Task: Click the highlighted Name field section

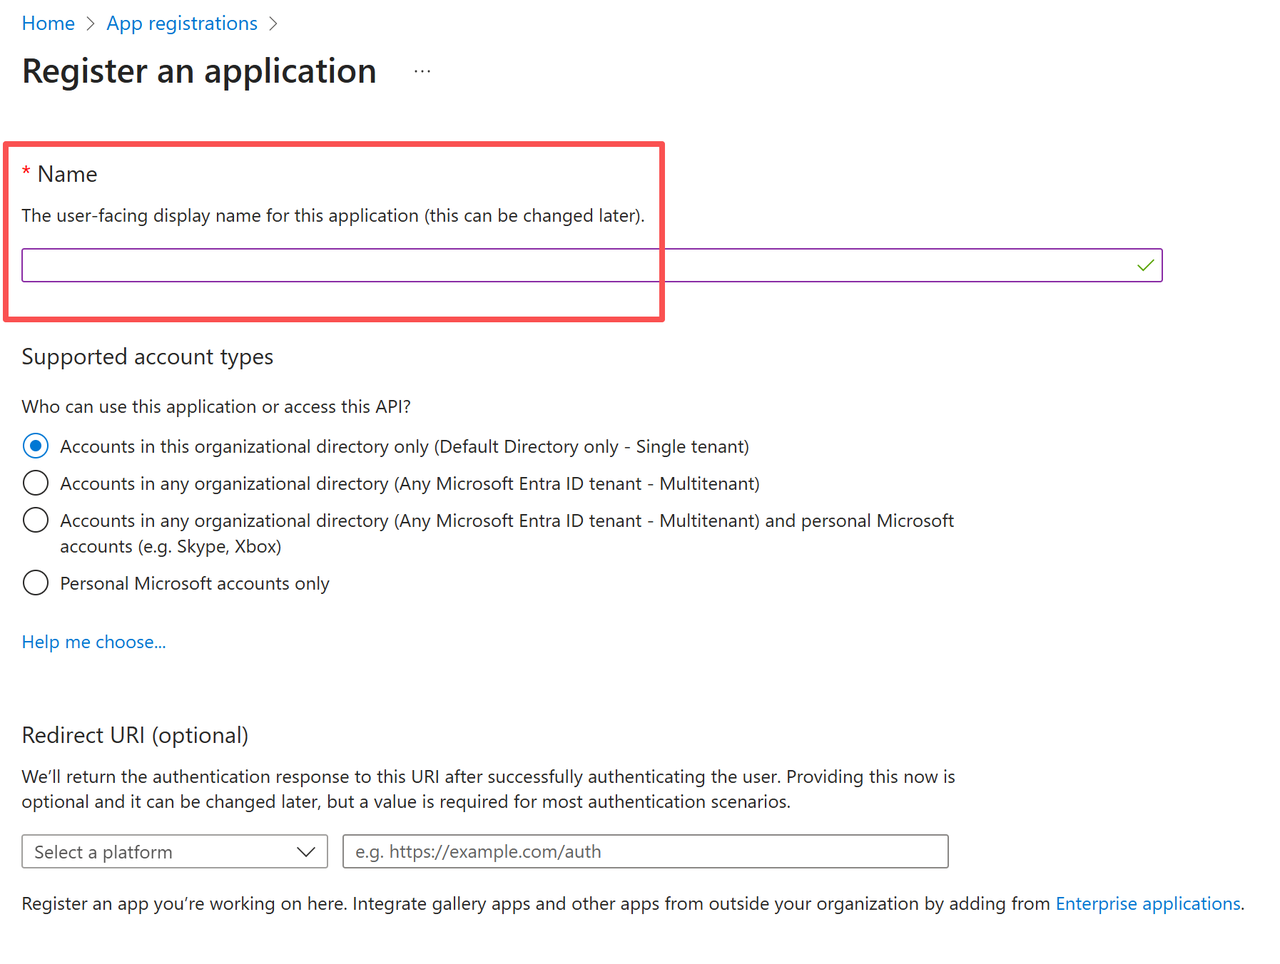Action: (335, 230)
